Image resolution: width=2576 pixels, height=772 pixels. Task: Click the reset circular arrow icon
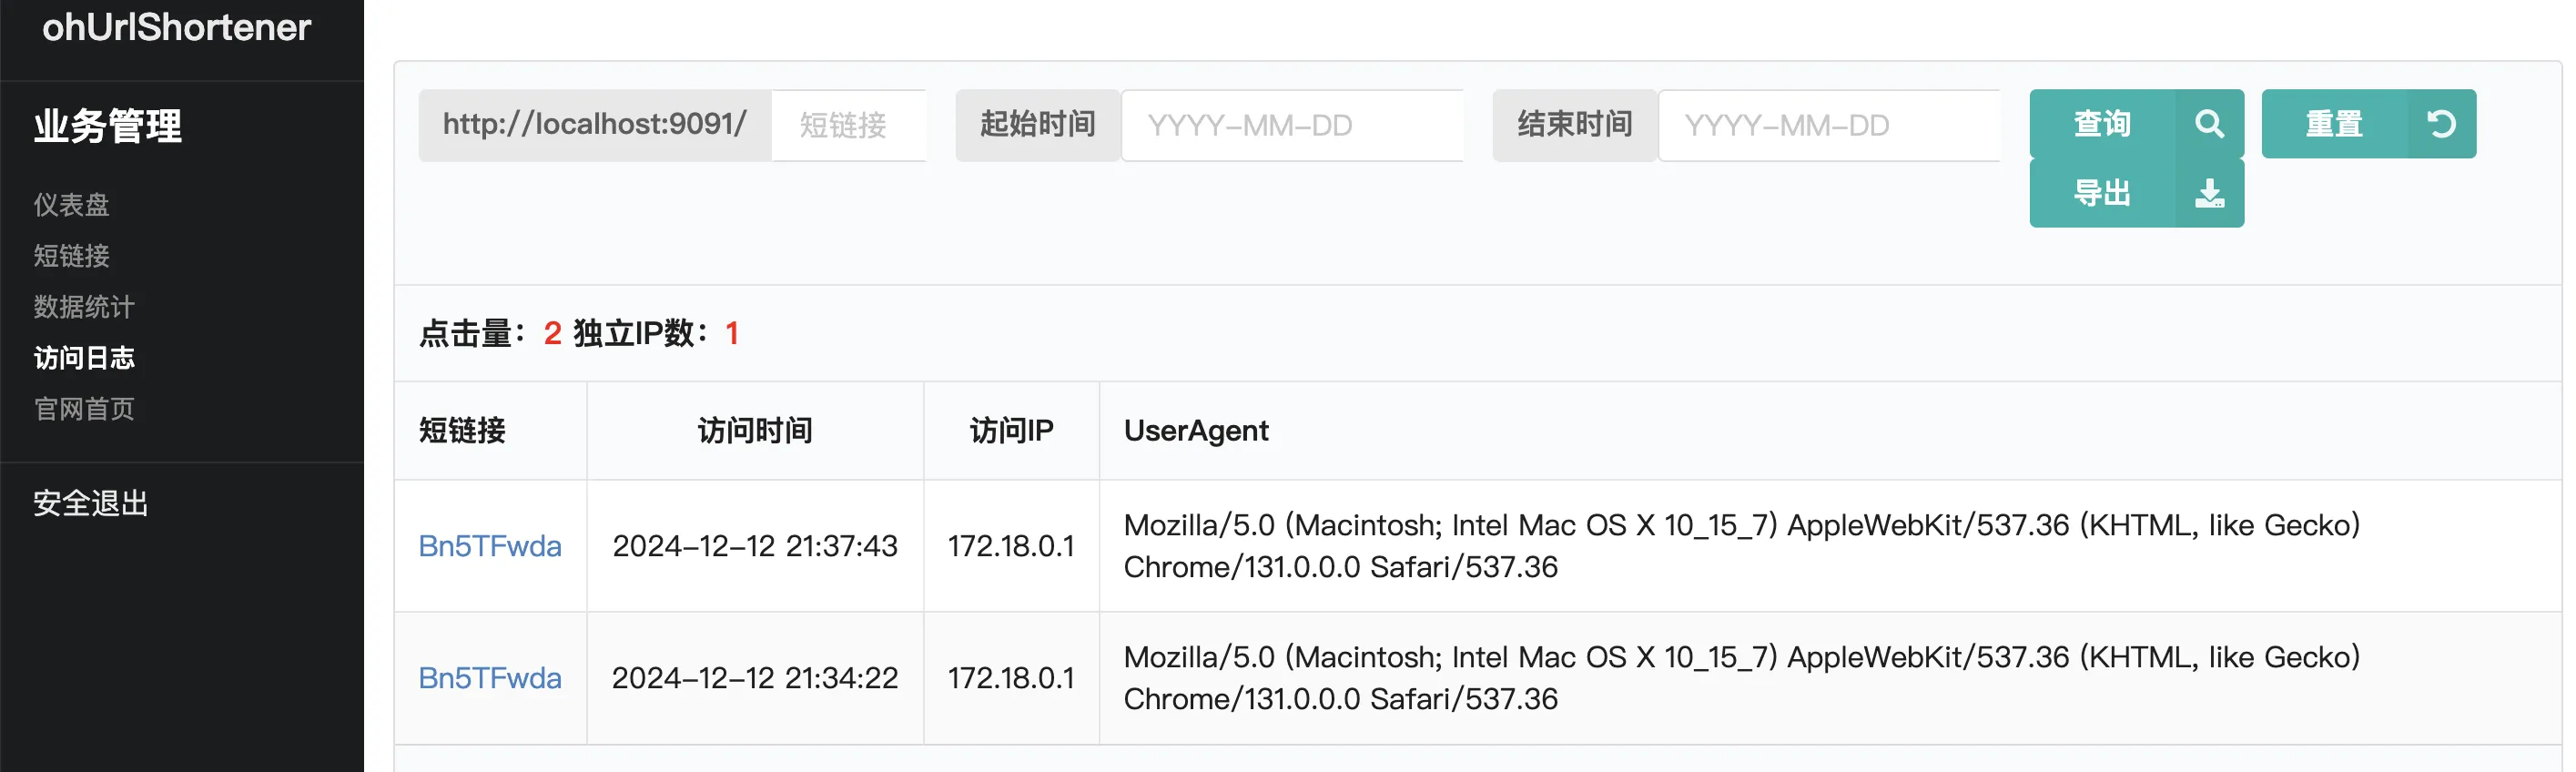click(2441, 124)
